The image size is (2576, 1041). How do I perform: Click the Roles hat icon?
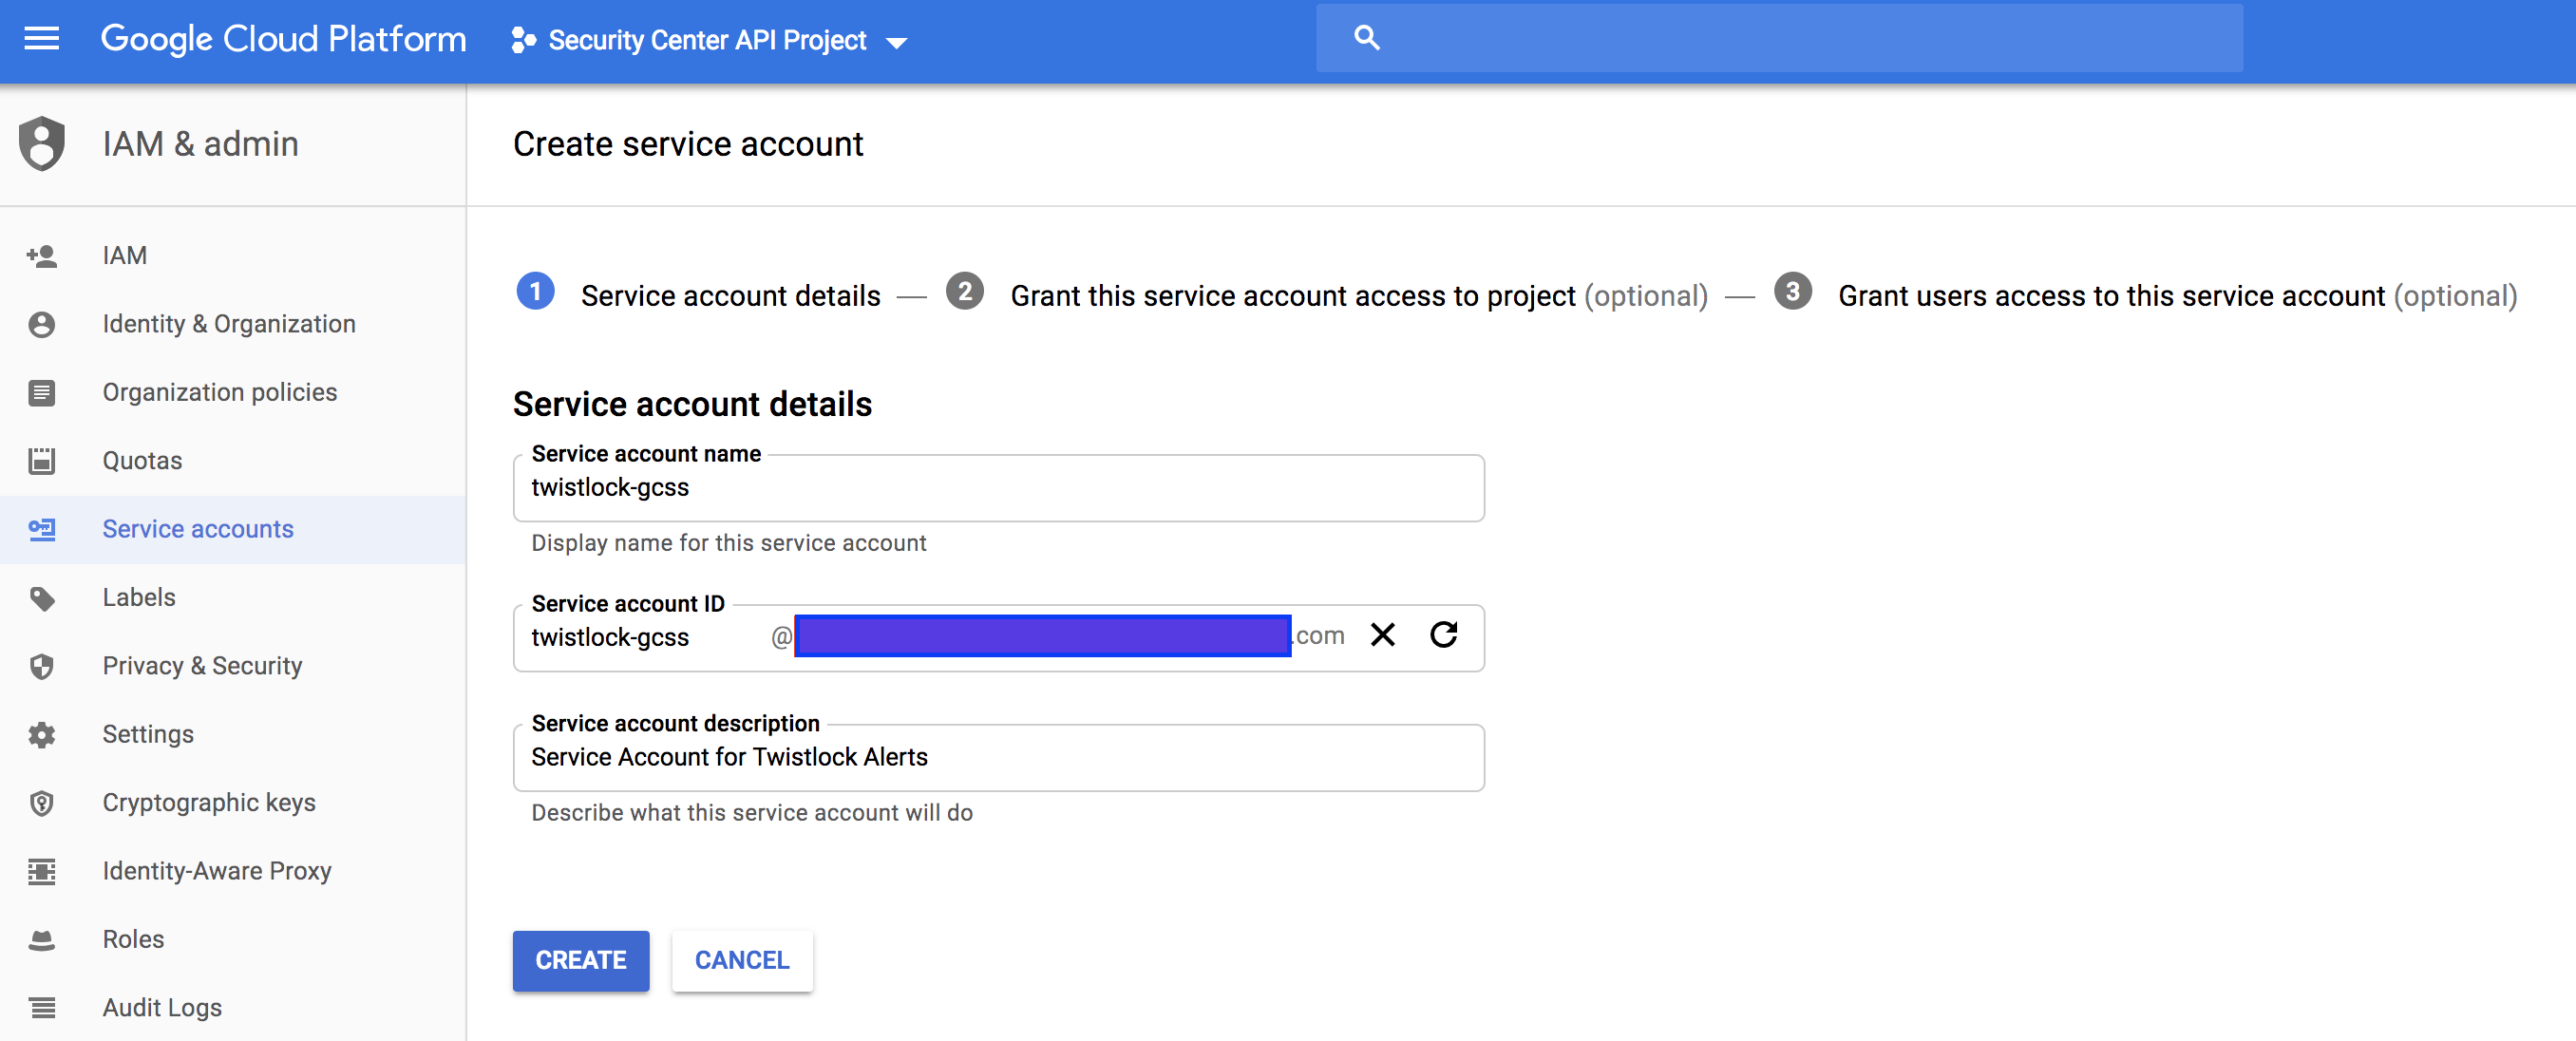41,940
